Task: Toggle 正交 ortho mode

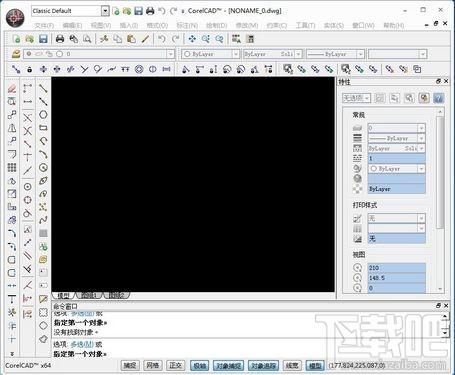Action: (176, 366)
